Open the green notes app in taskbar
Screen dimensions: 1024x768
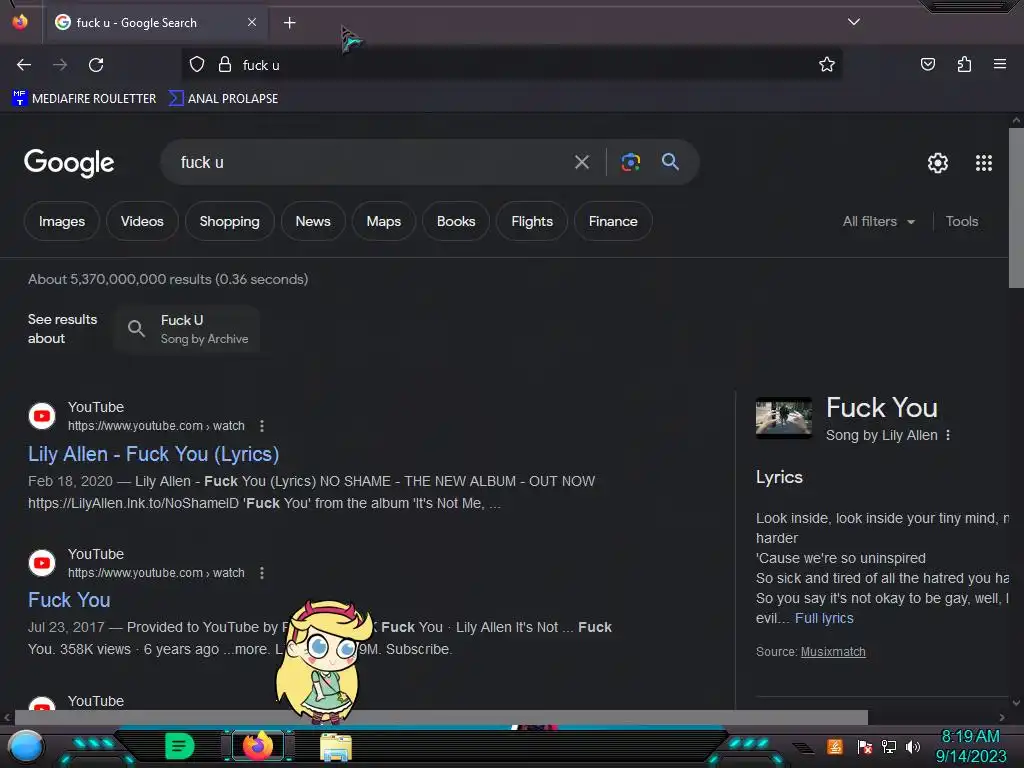point(179,746)
